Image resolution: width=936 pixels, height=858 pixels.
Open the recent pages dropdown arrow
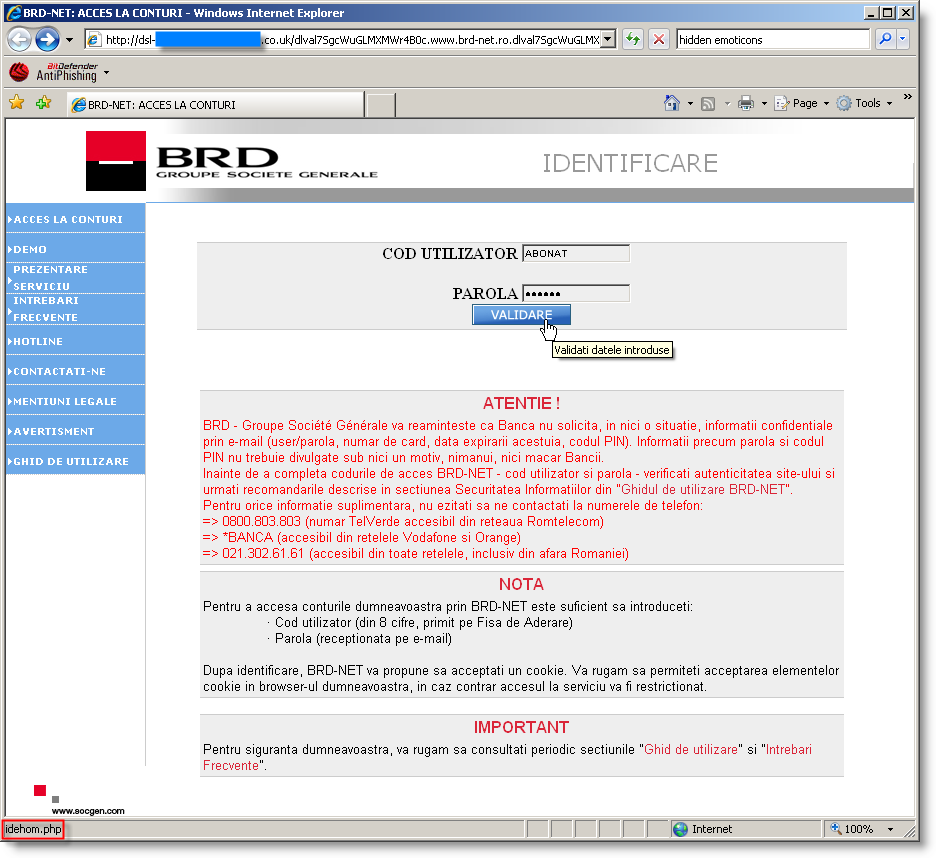click(70, 40)
